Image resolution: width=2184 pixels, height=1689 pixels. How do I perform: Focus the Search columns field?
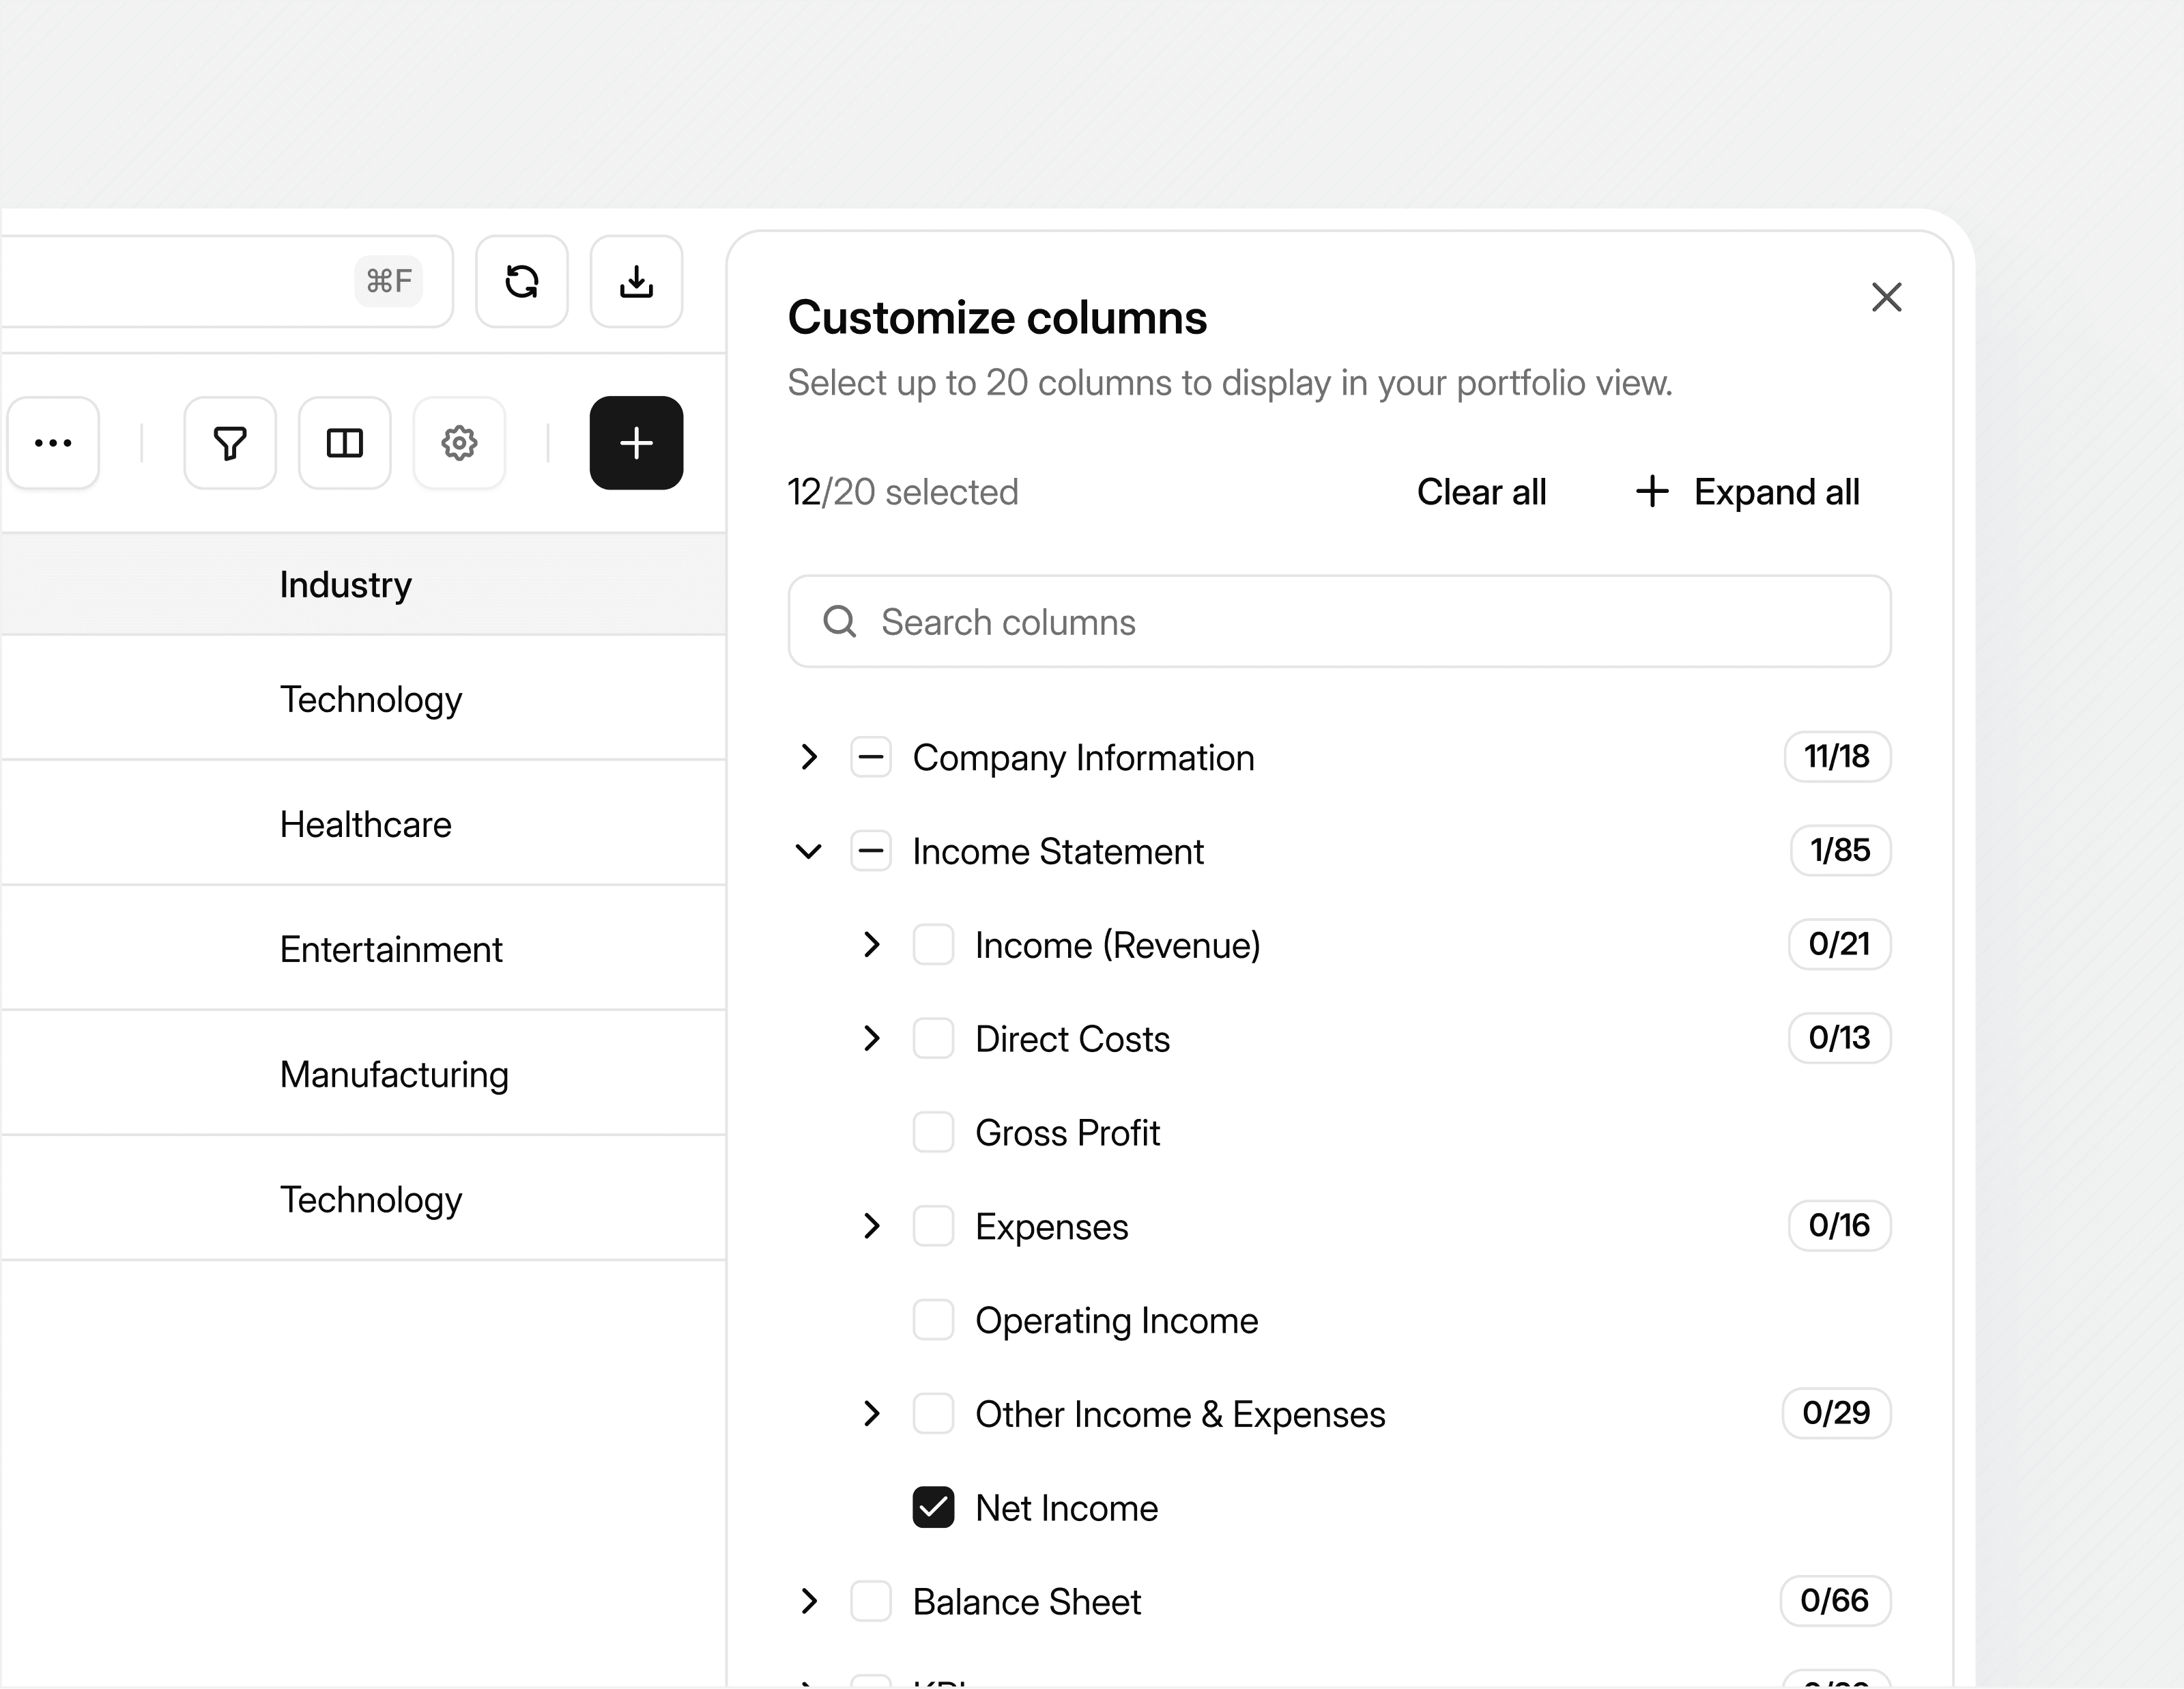[1339, 622]
